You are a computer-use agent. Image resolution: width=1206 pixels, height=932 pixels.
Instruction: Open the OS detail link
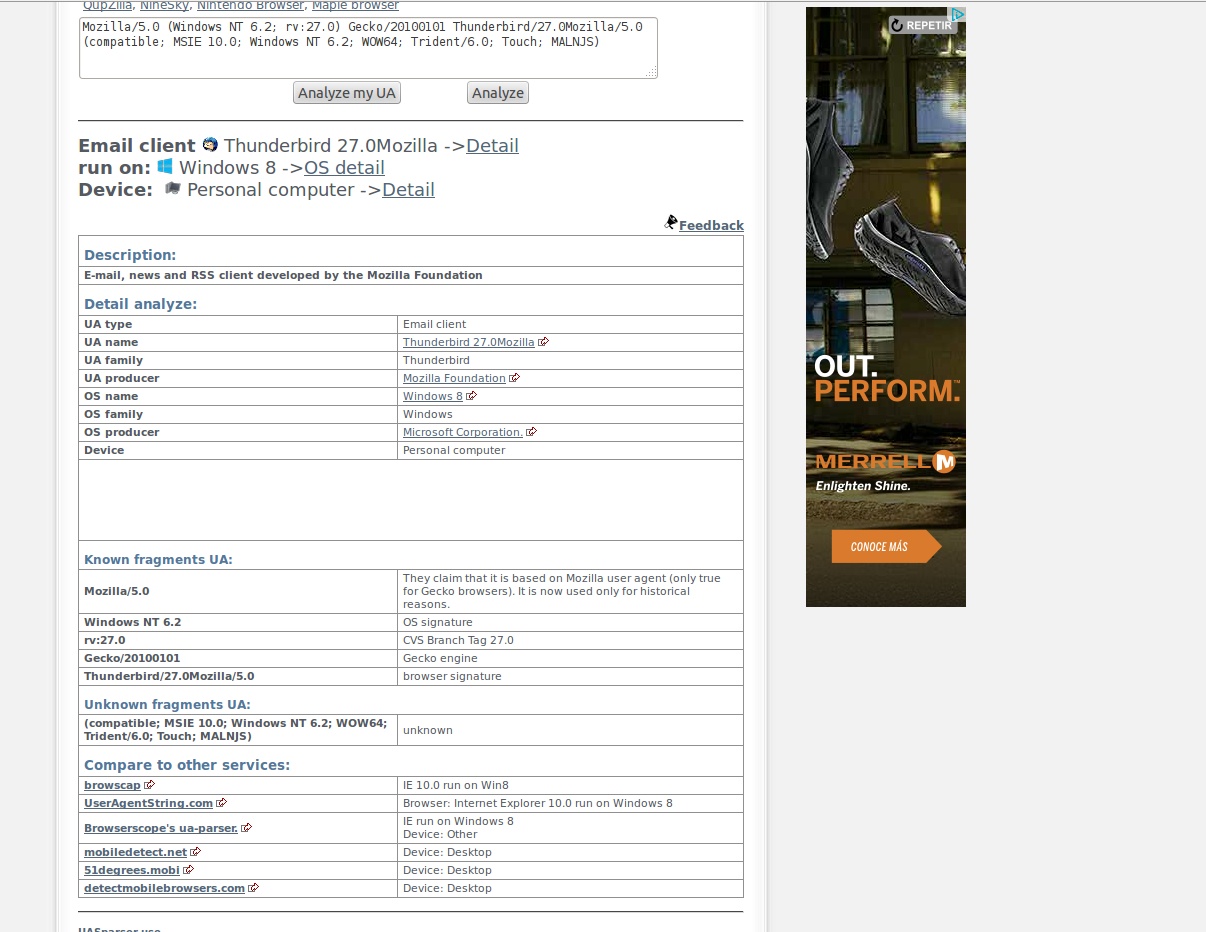tap(344, 168)
